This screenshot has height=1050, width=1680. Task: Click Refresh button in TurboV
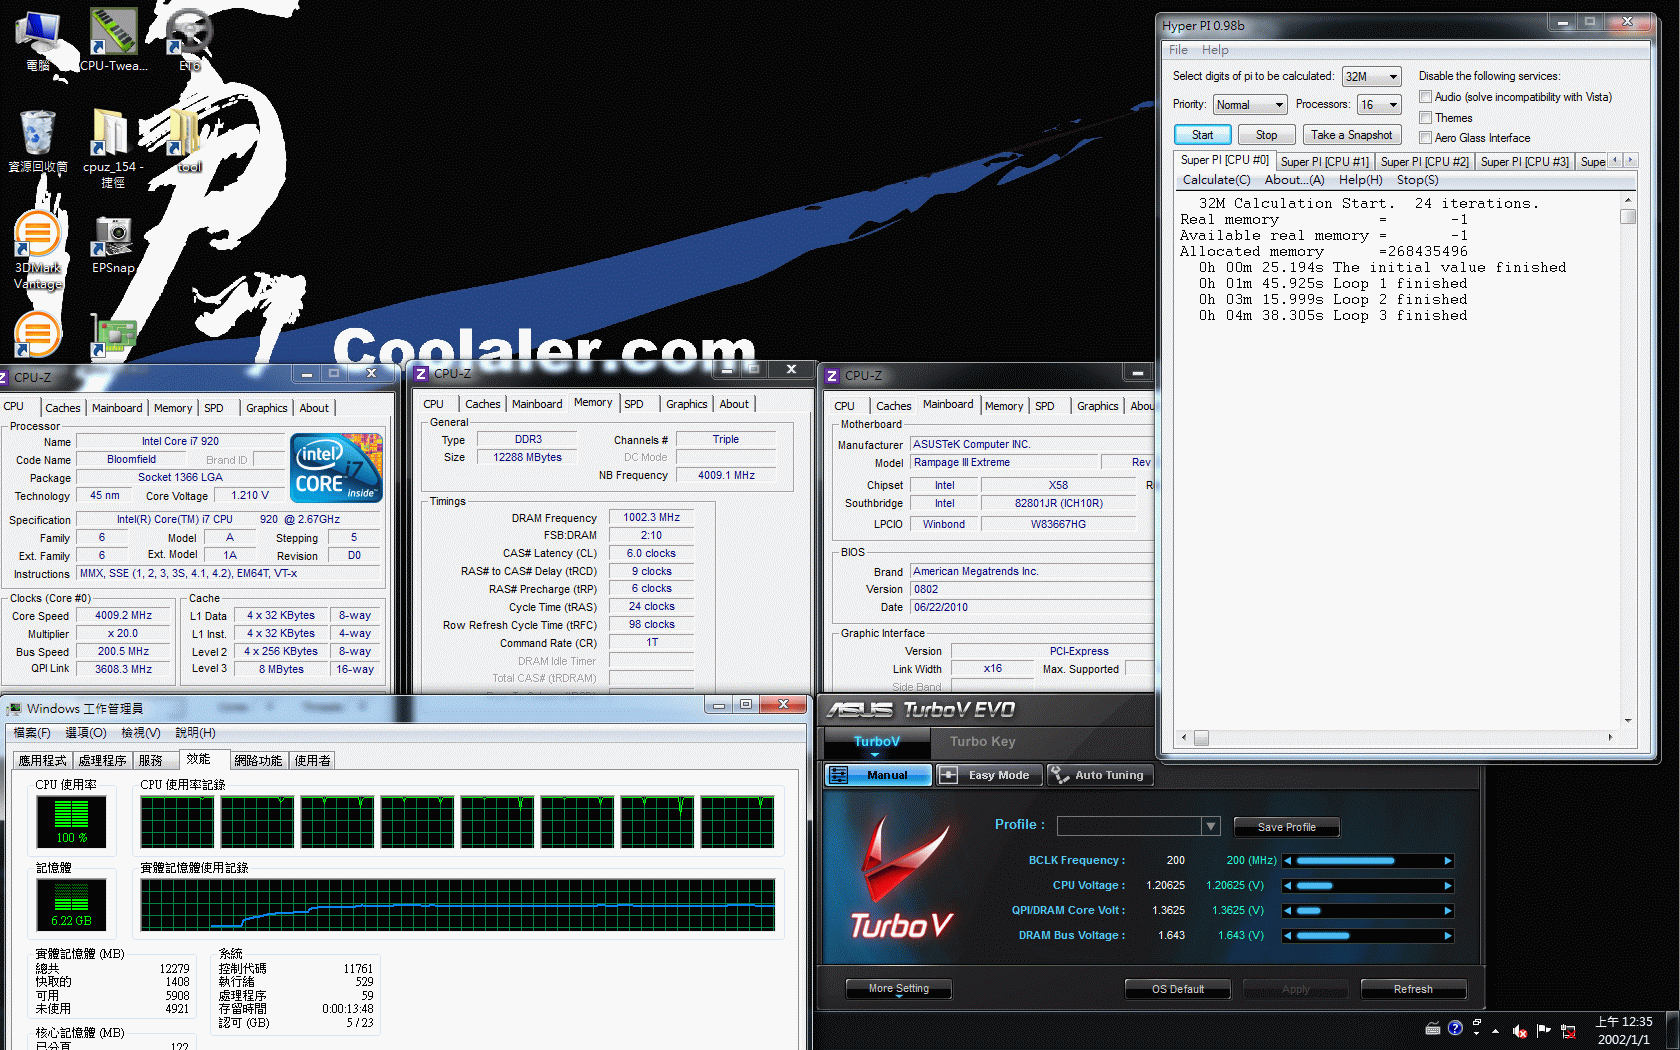point(1413,989)
